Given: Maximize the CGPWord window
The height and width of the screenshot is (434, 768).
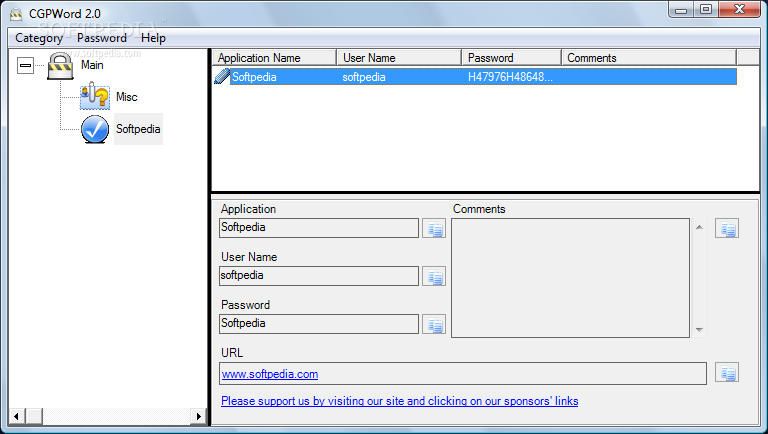Looking at the screenshot, I should [706, 9].
